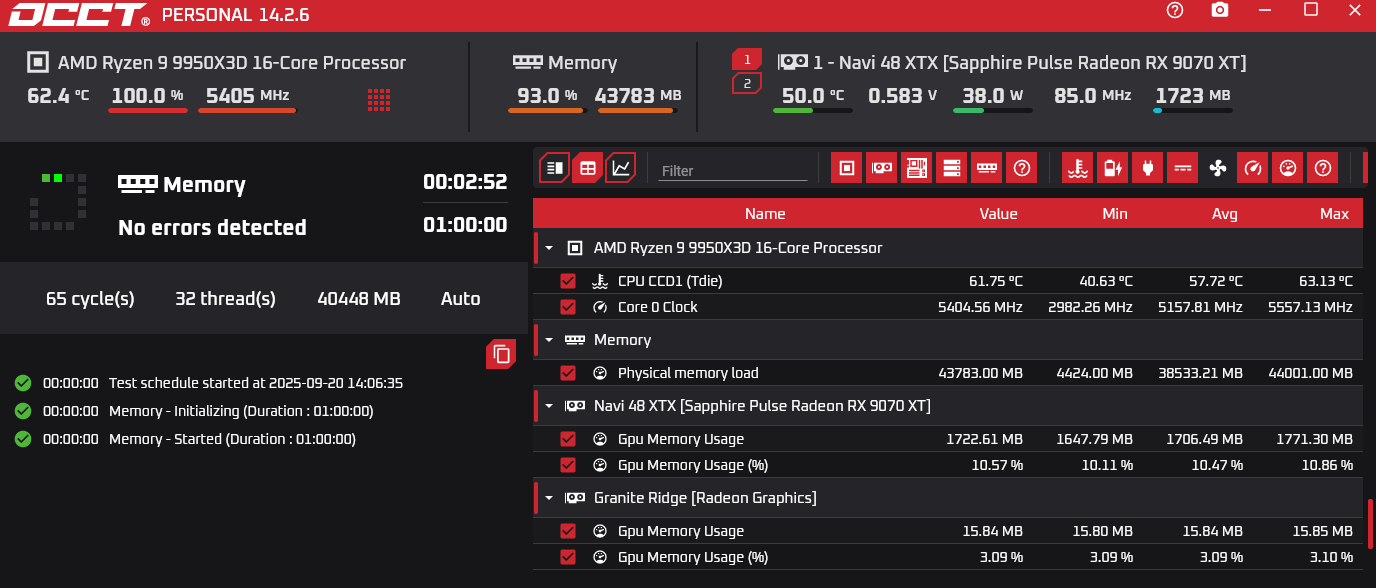Image resolution: width=1376 pixels, height=588 pixels.
Task: Collapse Memory sensor group
Action: pos(549,340)
